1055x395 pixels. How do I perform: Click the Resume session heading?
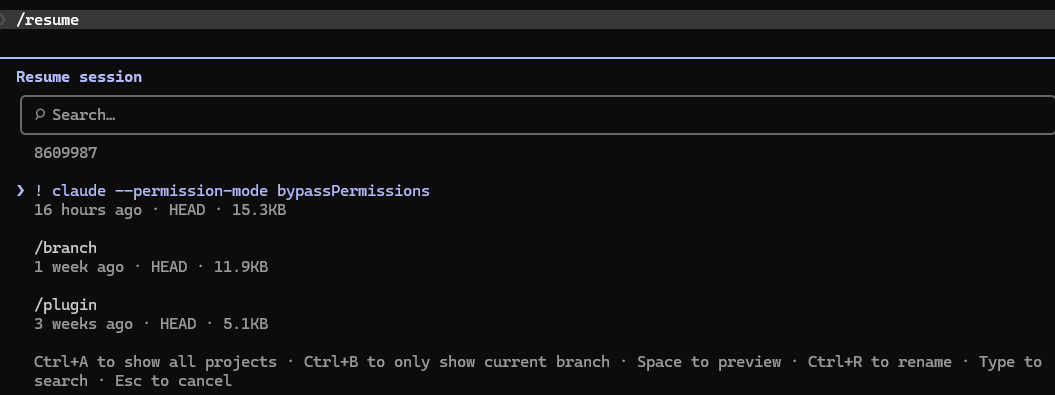(79, 77)
